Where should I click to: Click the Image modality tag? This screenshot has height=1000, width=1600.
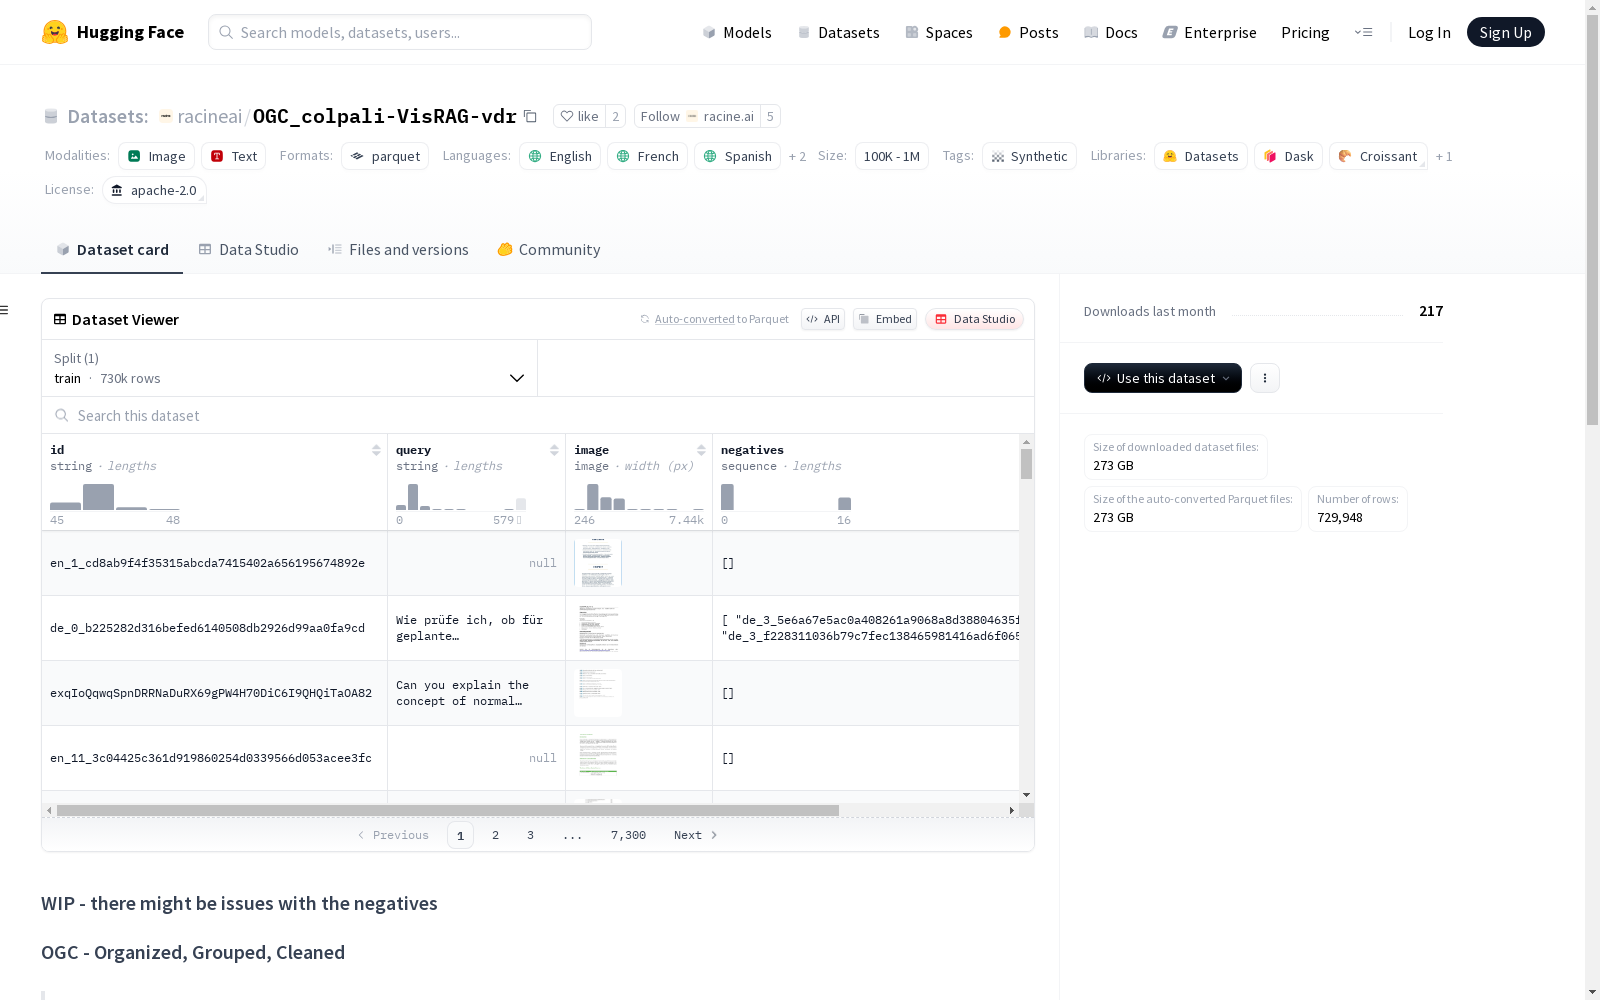coord(156,156)
